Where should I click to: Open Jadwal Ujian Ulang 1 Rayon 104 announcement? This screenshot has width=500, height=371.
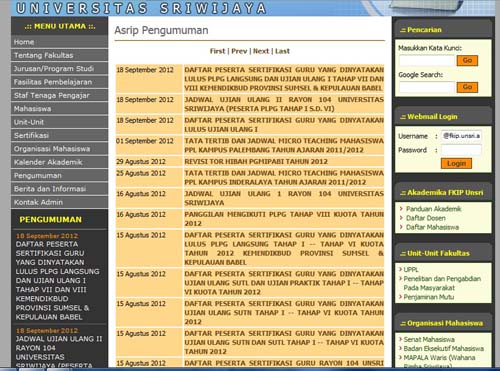coord(284,198)
